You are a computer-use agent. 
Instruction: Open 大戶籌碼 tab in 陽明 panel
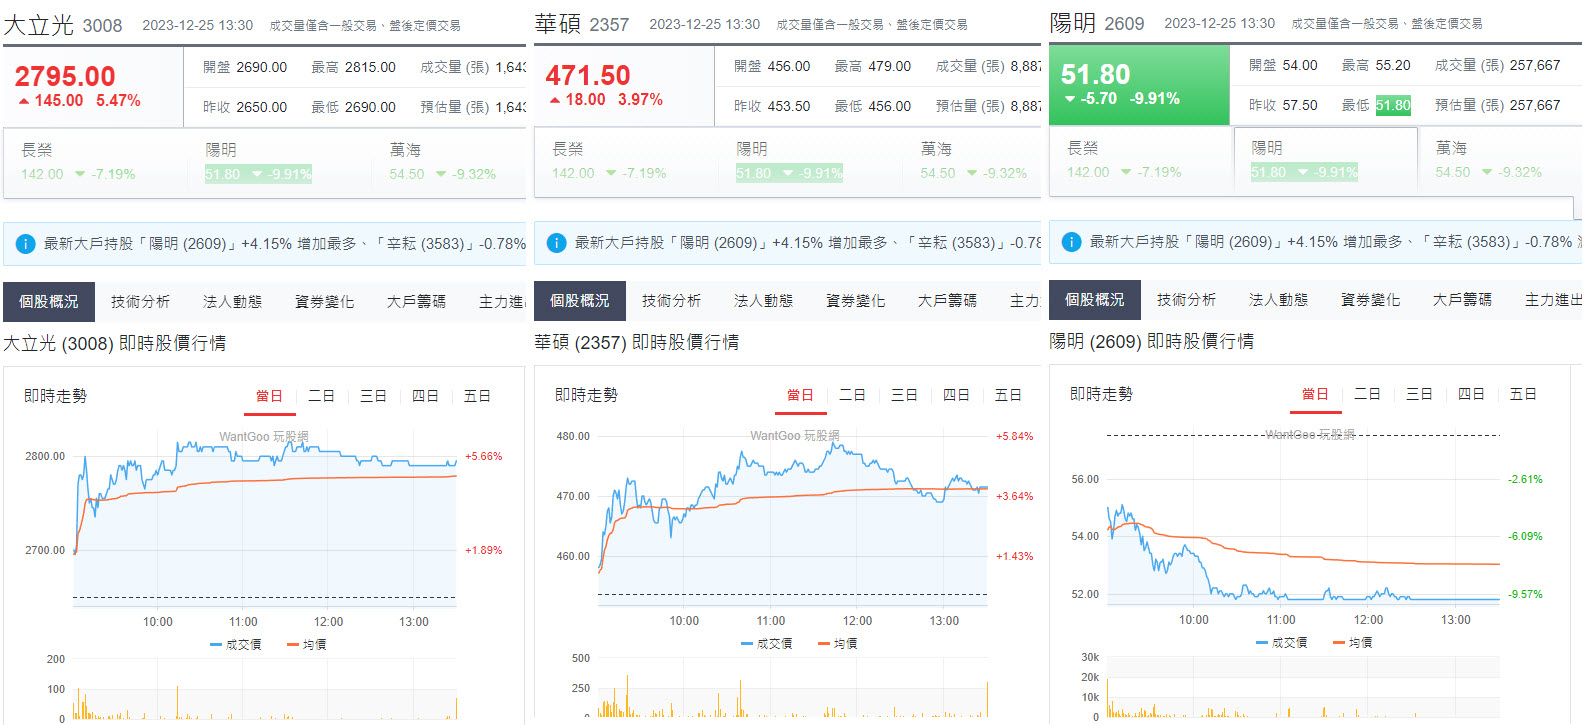point(1463,300)
